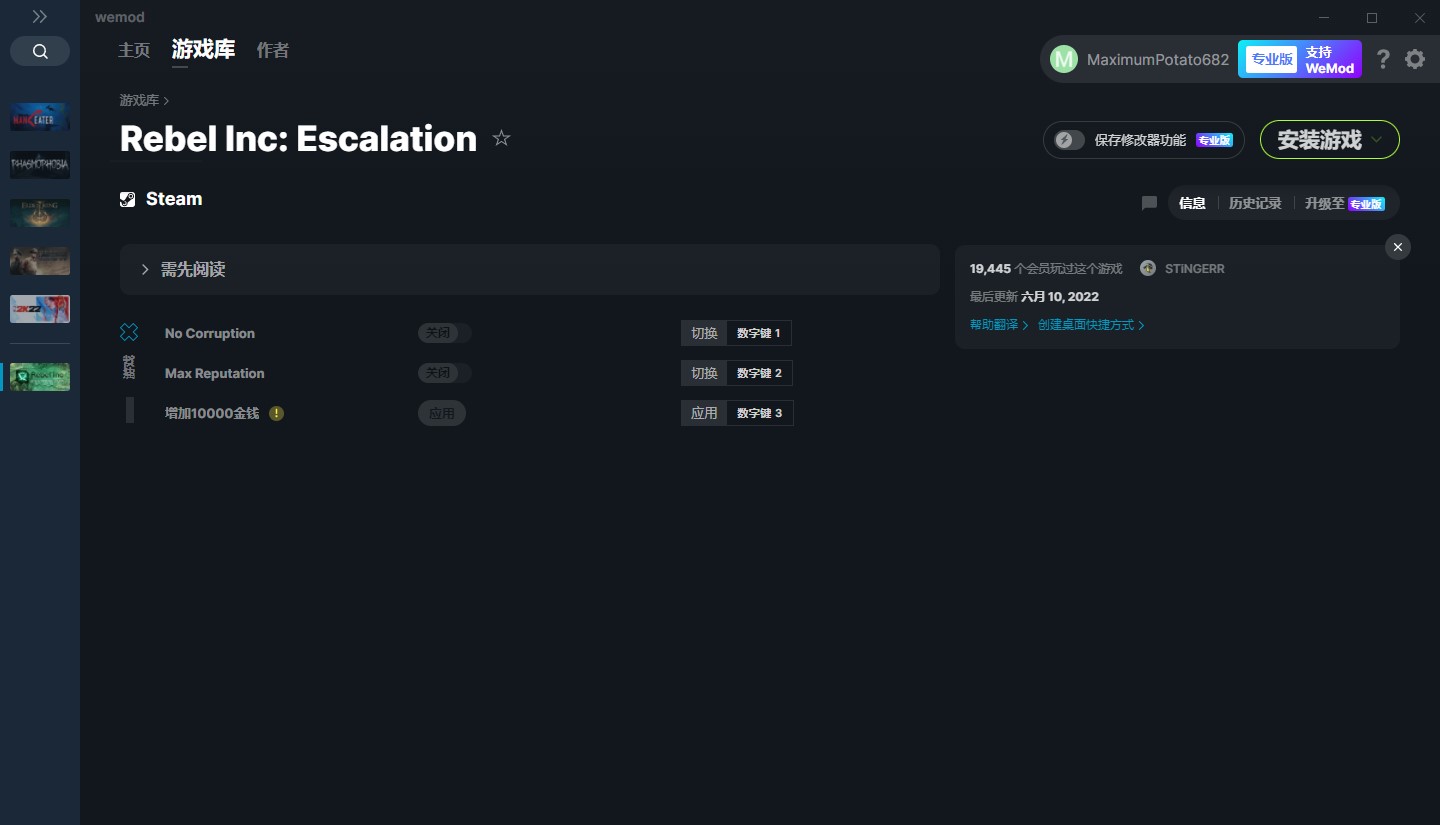Edit 数字键 2 hotkey binding
This screenshot has height=825, width=1440.
click(x=760, y=373)
